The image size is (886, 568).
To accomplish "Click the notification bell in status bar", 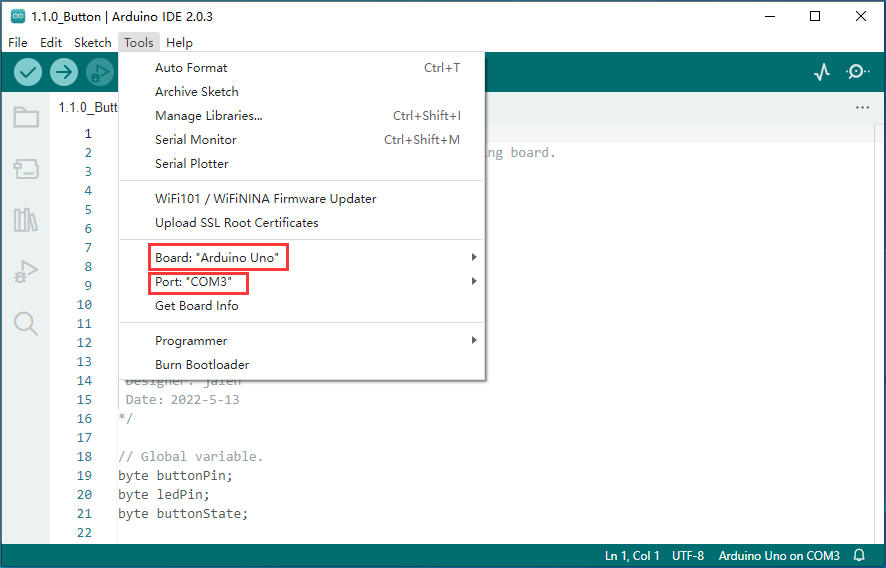I will pos(859,556).
